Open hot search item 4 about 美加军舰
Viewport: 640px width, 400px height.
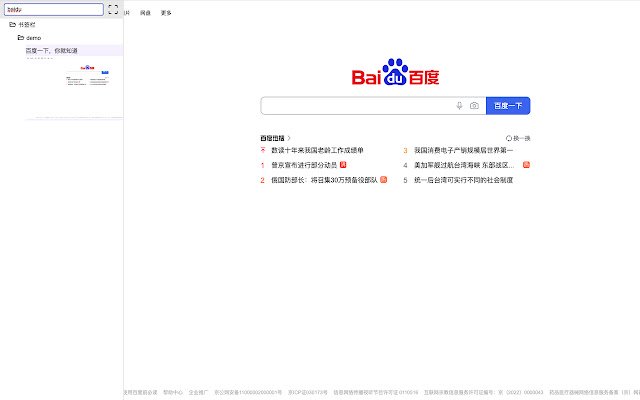click(464, 165)
